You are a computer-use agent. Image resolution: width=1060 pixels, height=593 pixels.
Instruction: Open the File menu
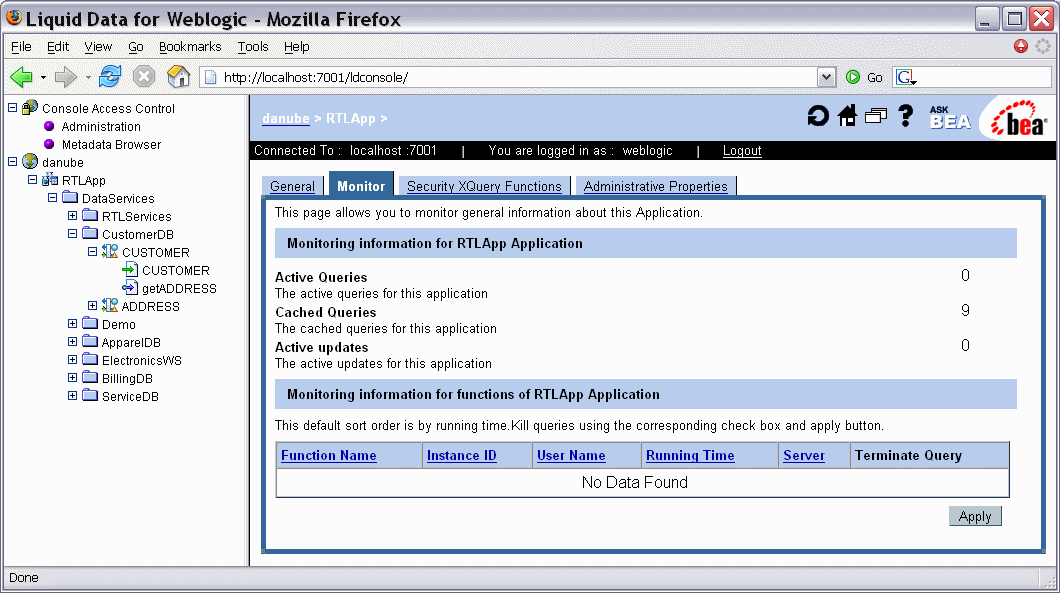coord(21,46)
